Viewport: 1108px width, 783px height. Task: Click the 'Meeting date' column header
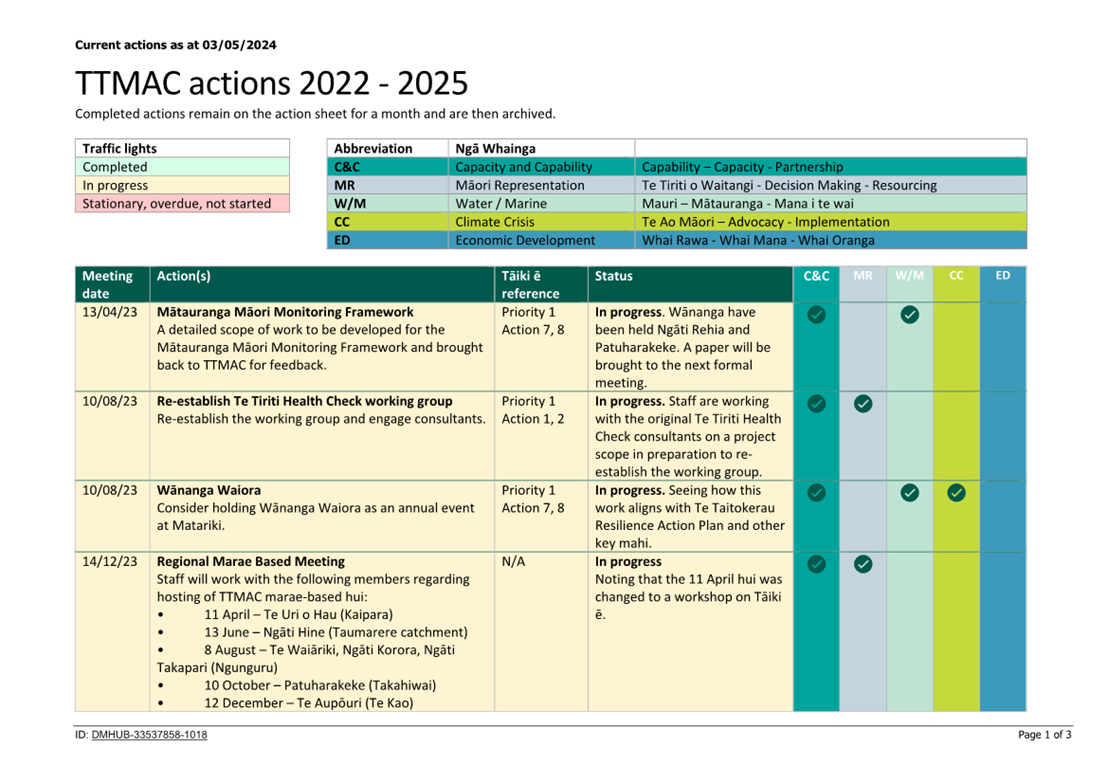[x=112, y=284]
